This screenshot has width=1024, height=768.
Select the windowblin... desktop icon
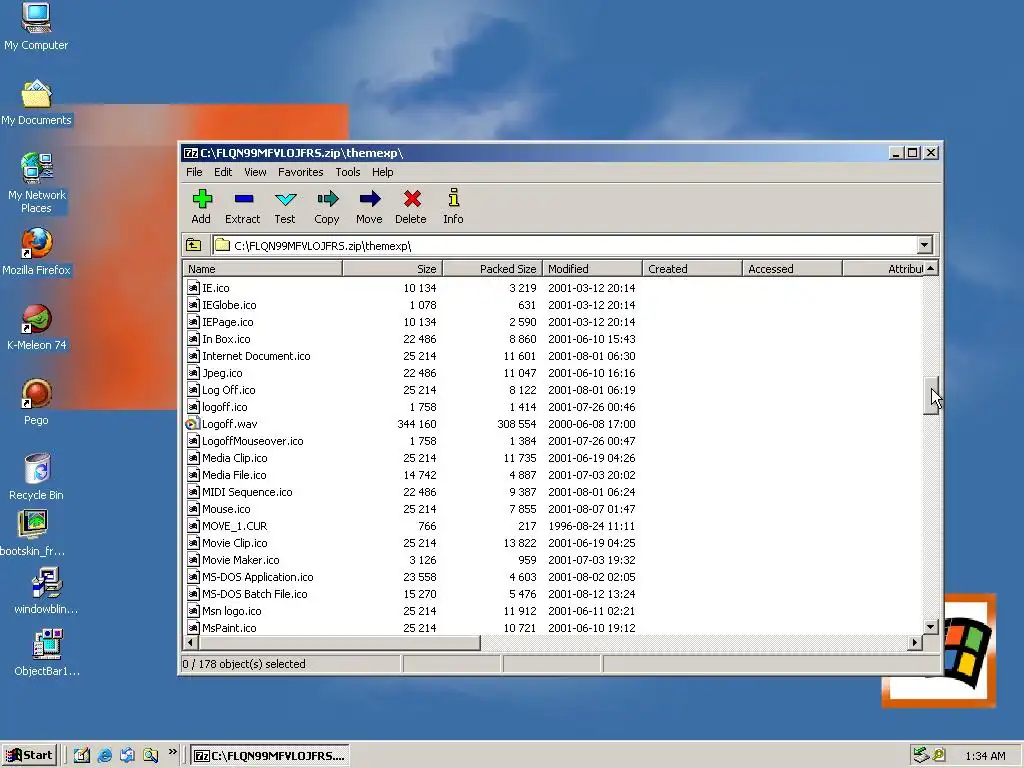point(46,583)
